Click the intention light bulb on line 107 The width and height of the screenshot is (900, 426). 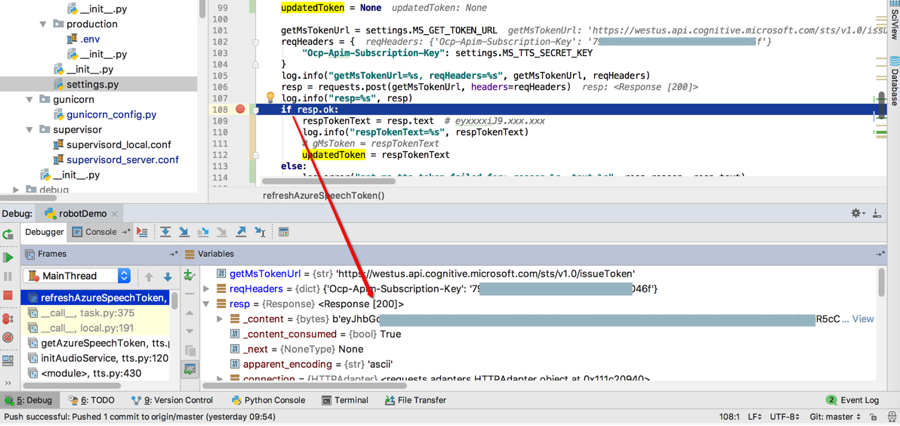tap(270, 98)
